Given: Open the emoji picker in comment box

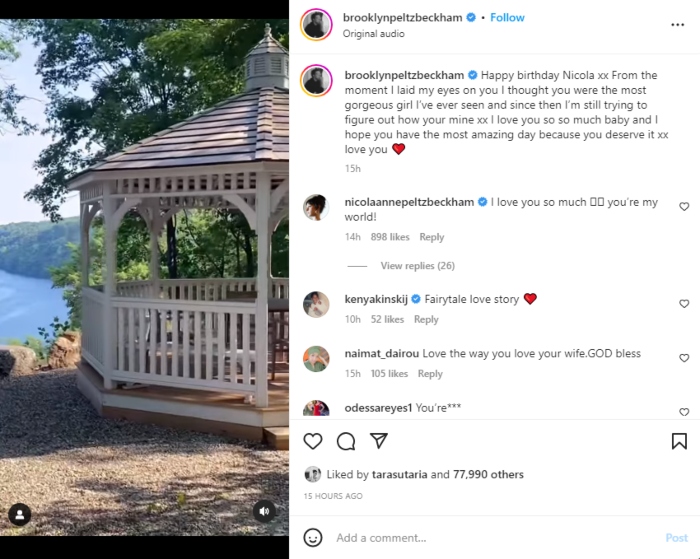Looking at the screenshot, I should (313, 537).
